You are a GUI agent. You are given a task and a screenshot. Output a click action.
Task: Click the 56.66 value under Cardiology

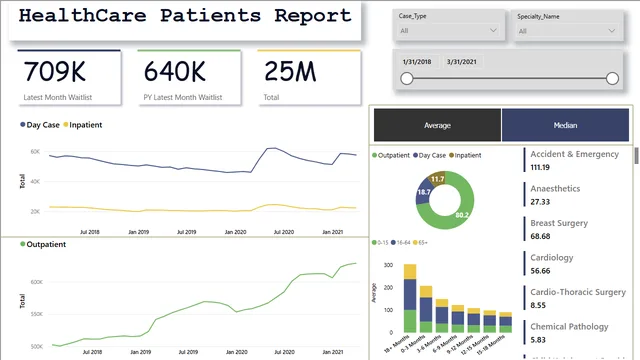540,271
